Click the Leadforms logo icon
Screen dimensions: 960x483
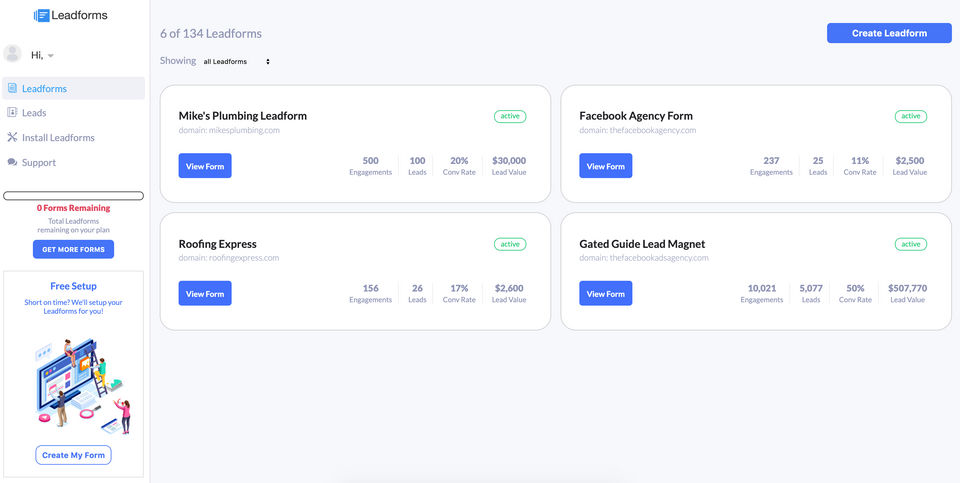[41, 15]
